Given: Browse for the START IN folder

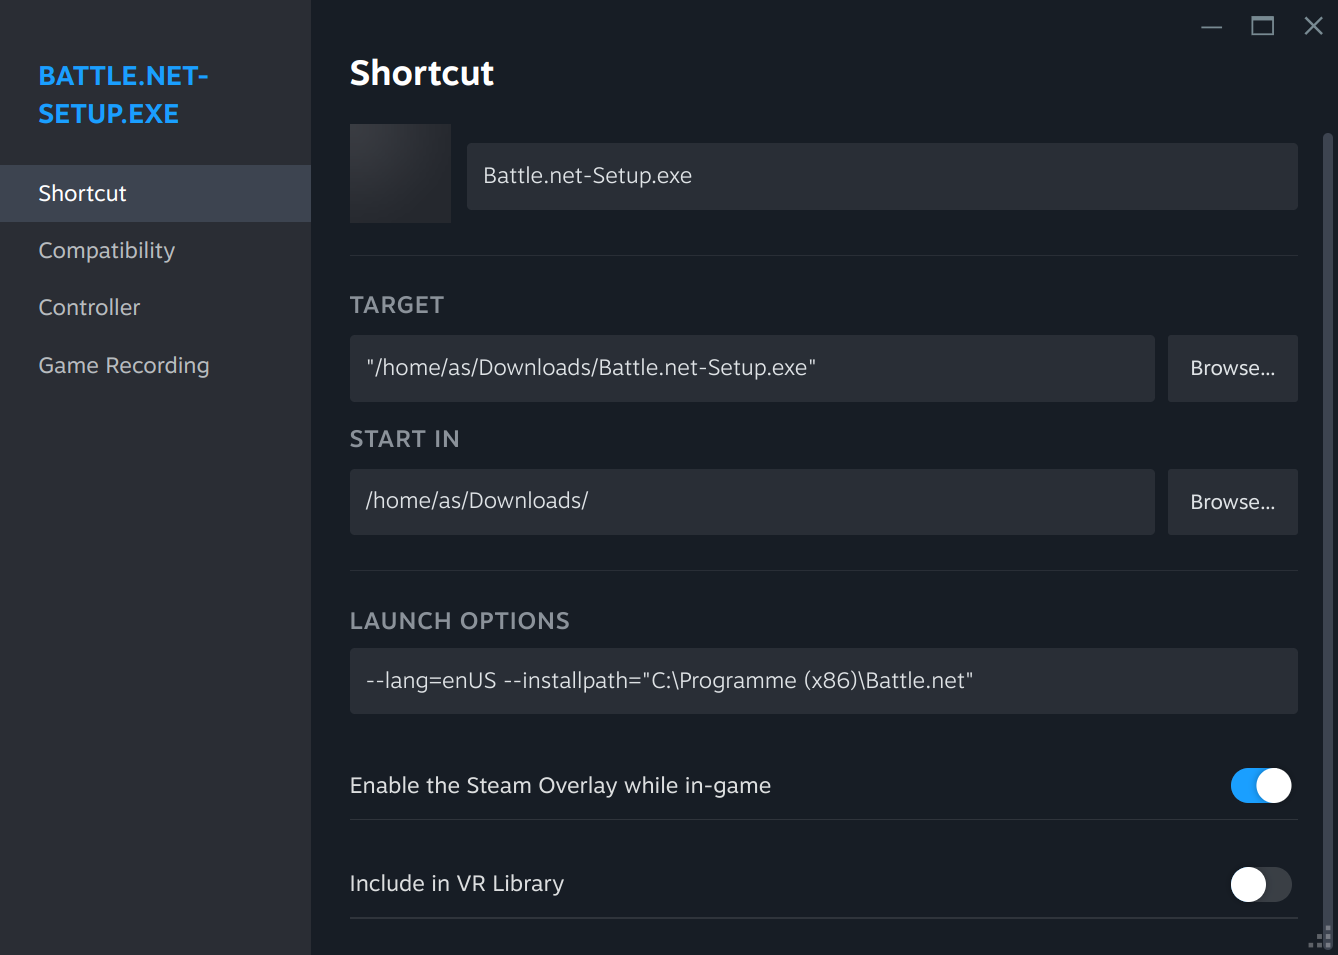Looking at the screenshot, I should (x=1233, y=502).
